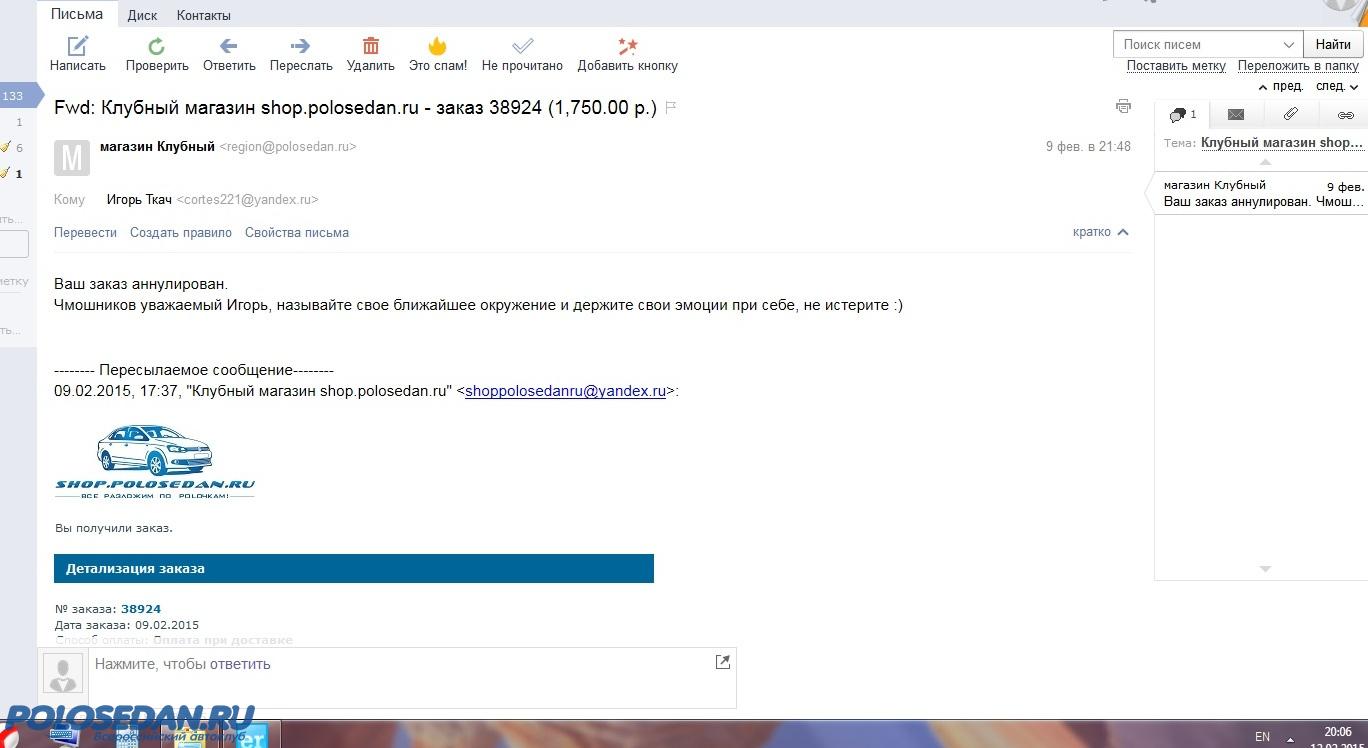Open the Поставить метку label menu
Image resolution: width=1368 pixels, height=748 pixels.
coord(1176,66)
